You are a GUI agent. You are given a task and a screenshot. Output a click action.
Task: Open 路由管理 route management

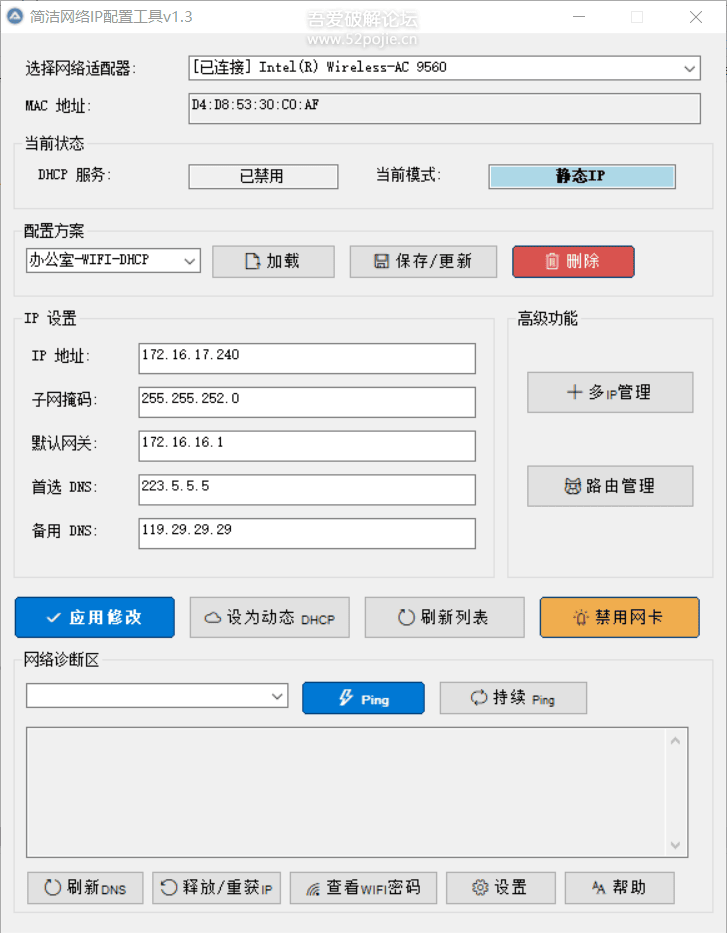[x=610, y=486]
